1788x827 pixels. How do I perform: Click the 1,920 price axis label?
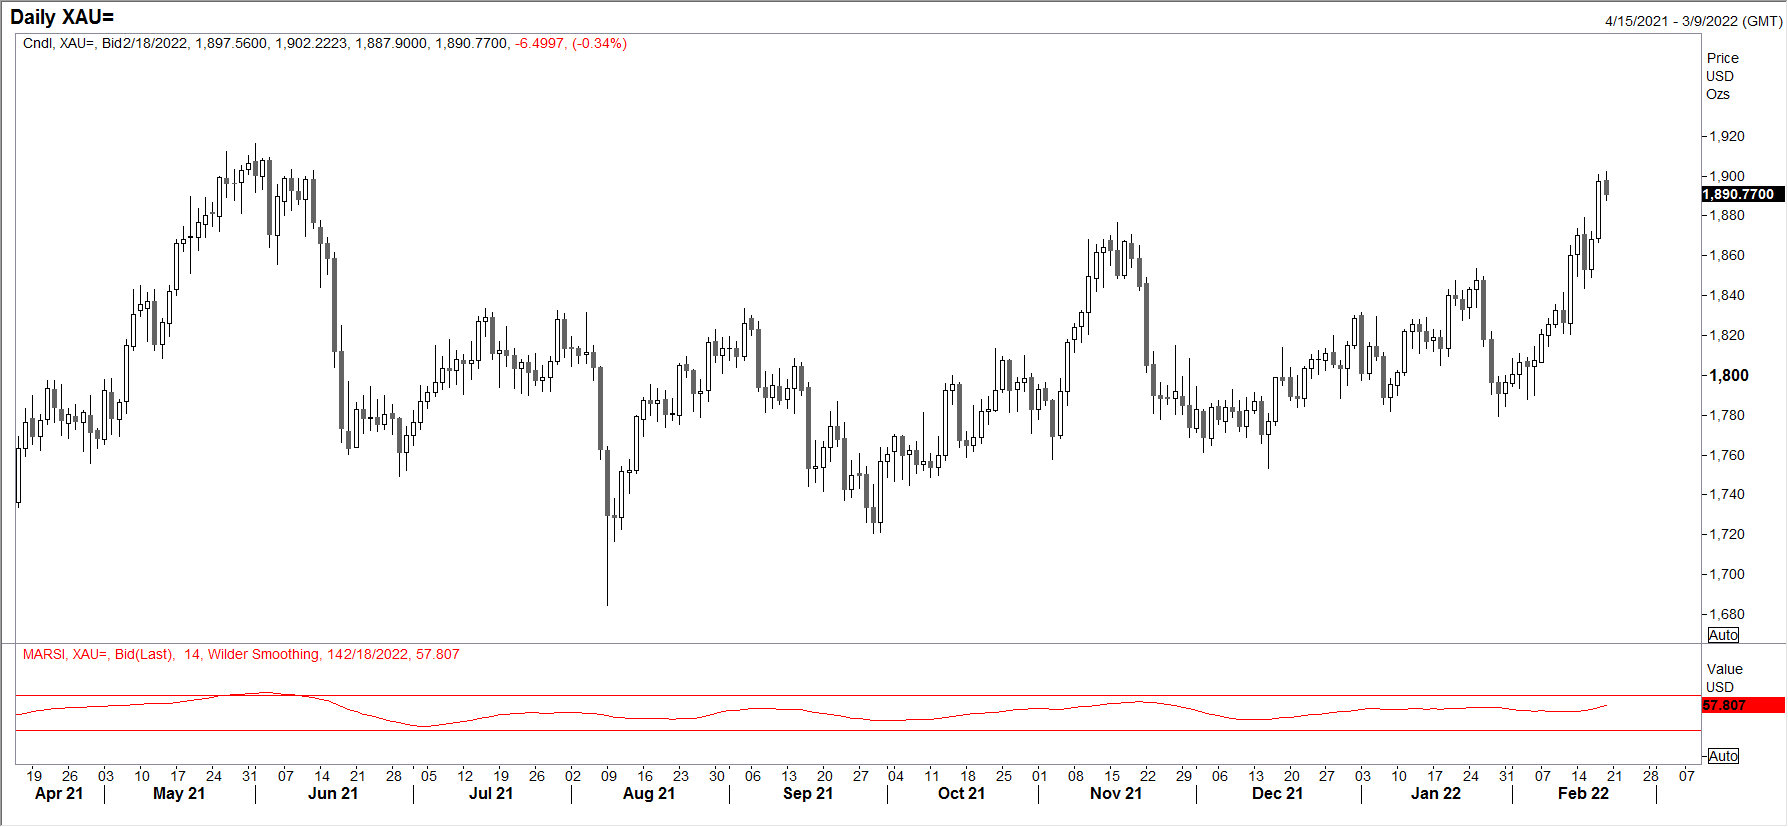(x=1727, y=136)
